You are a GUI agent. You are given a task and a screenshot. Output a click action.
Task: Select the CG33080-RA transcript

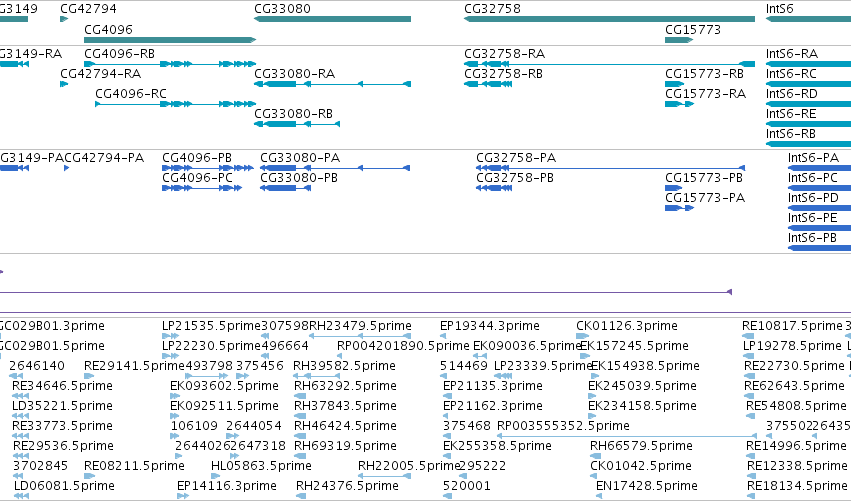pos(332,84)
